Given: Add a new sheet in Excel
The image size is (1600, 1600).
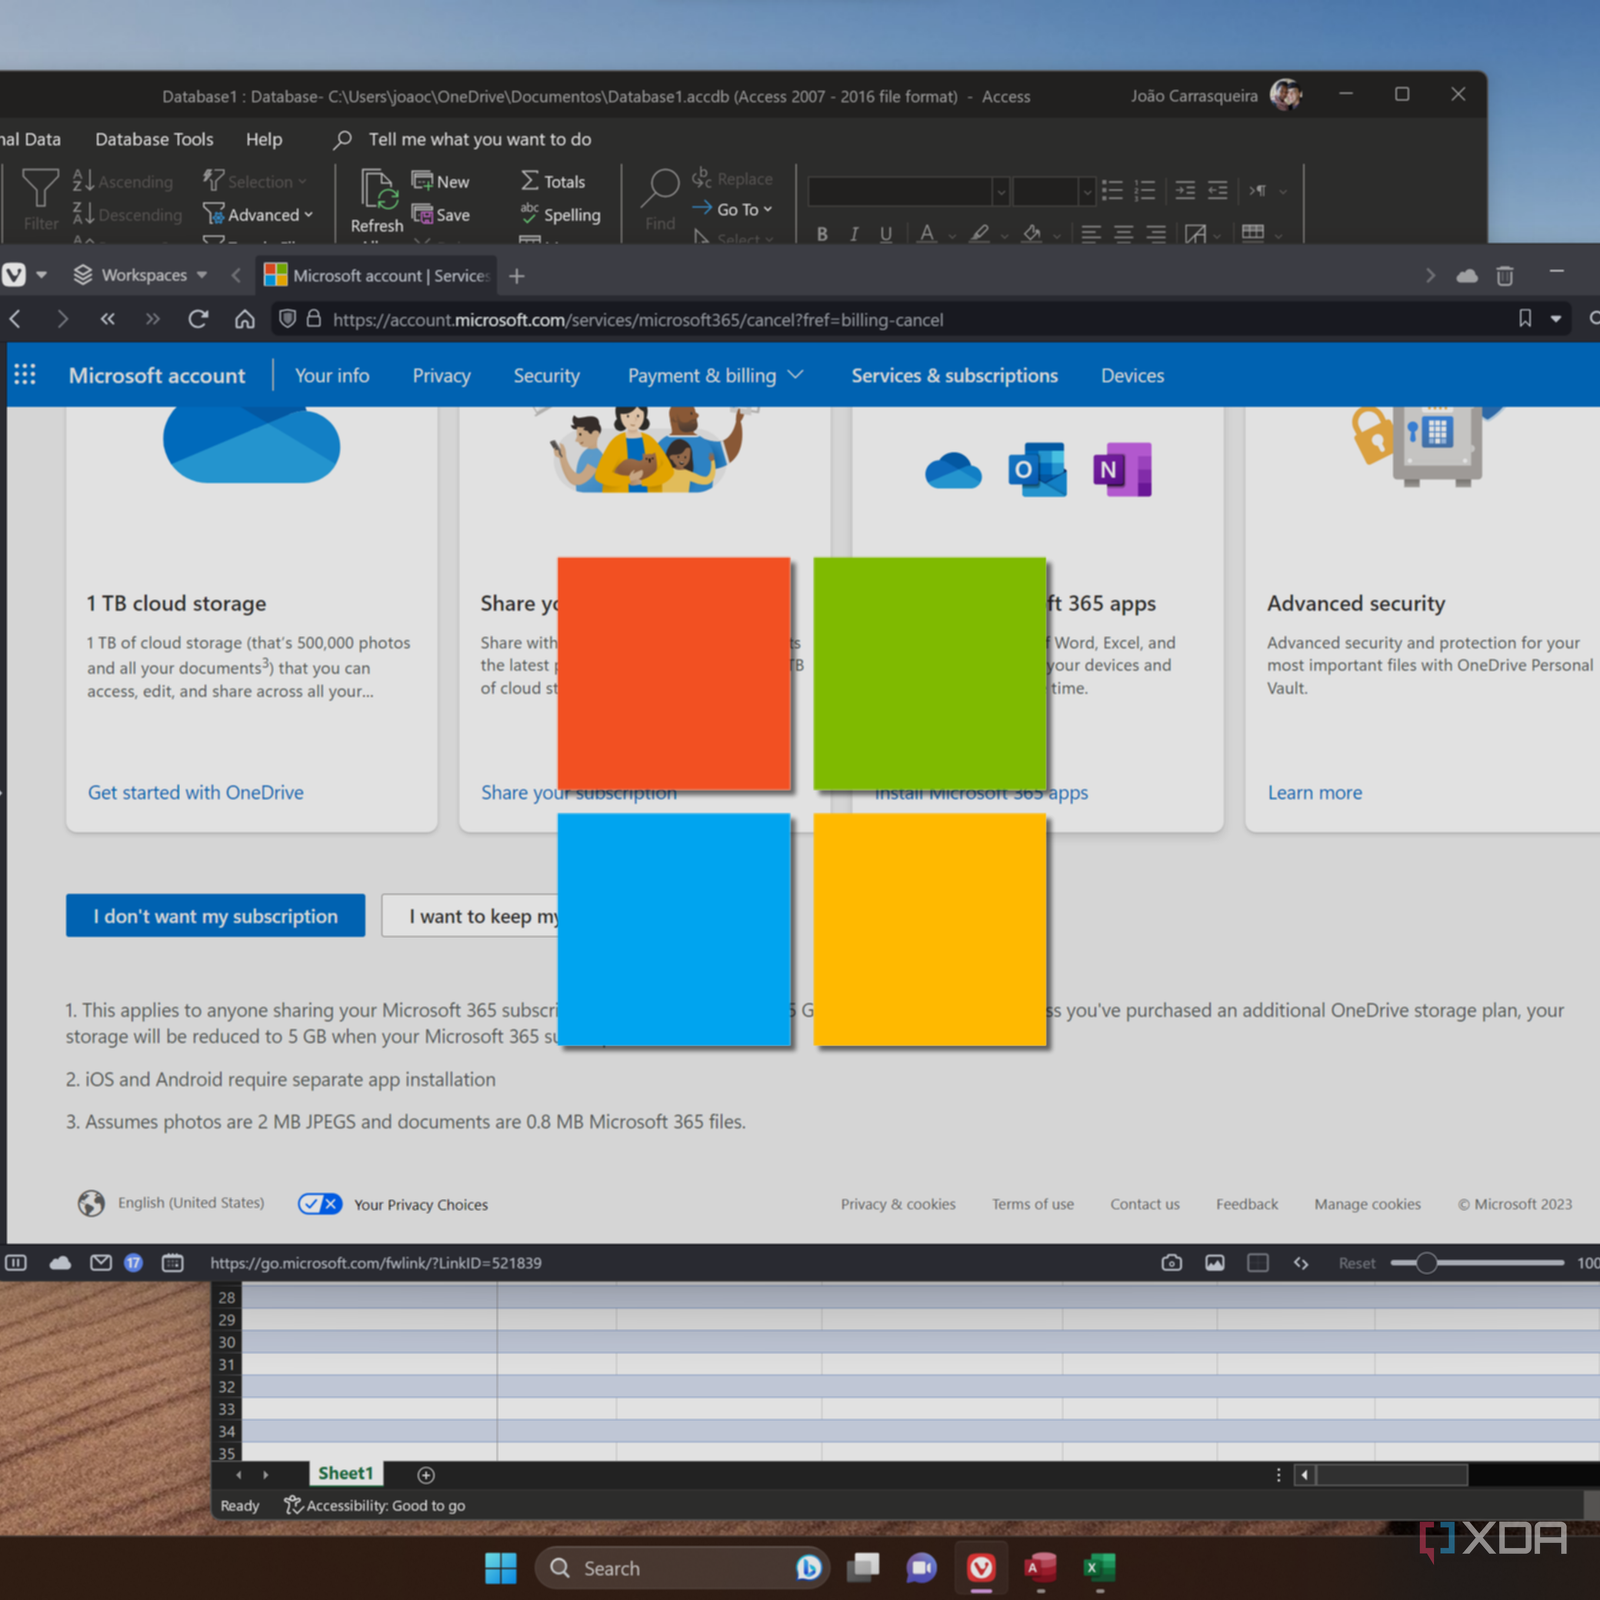Looking at the screenshot, I should (426, 1475).
